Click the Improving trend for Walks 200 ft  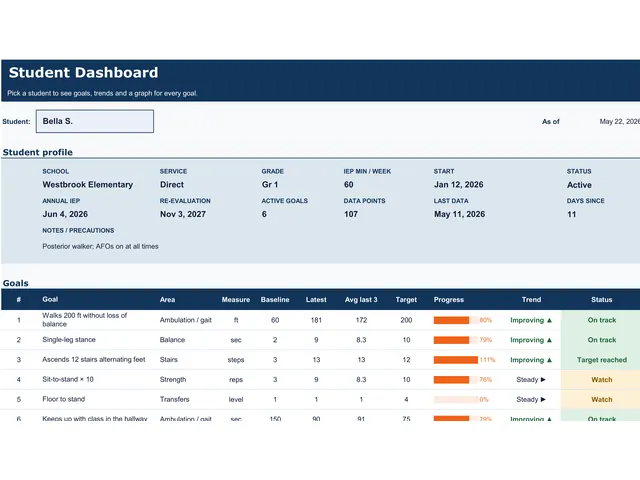pos(531,320)
